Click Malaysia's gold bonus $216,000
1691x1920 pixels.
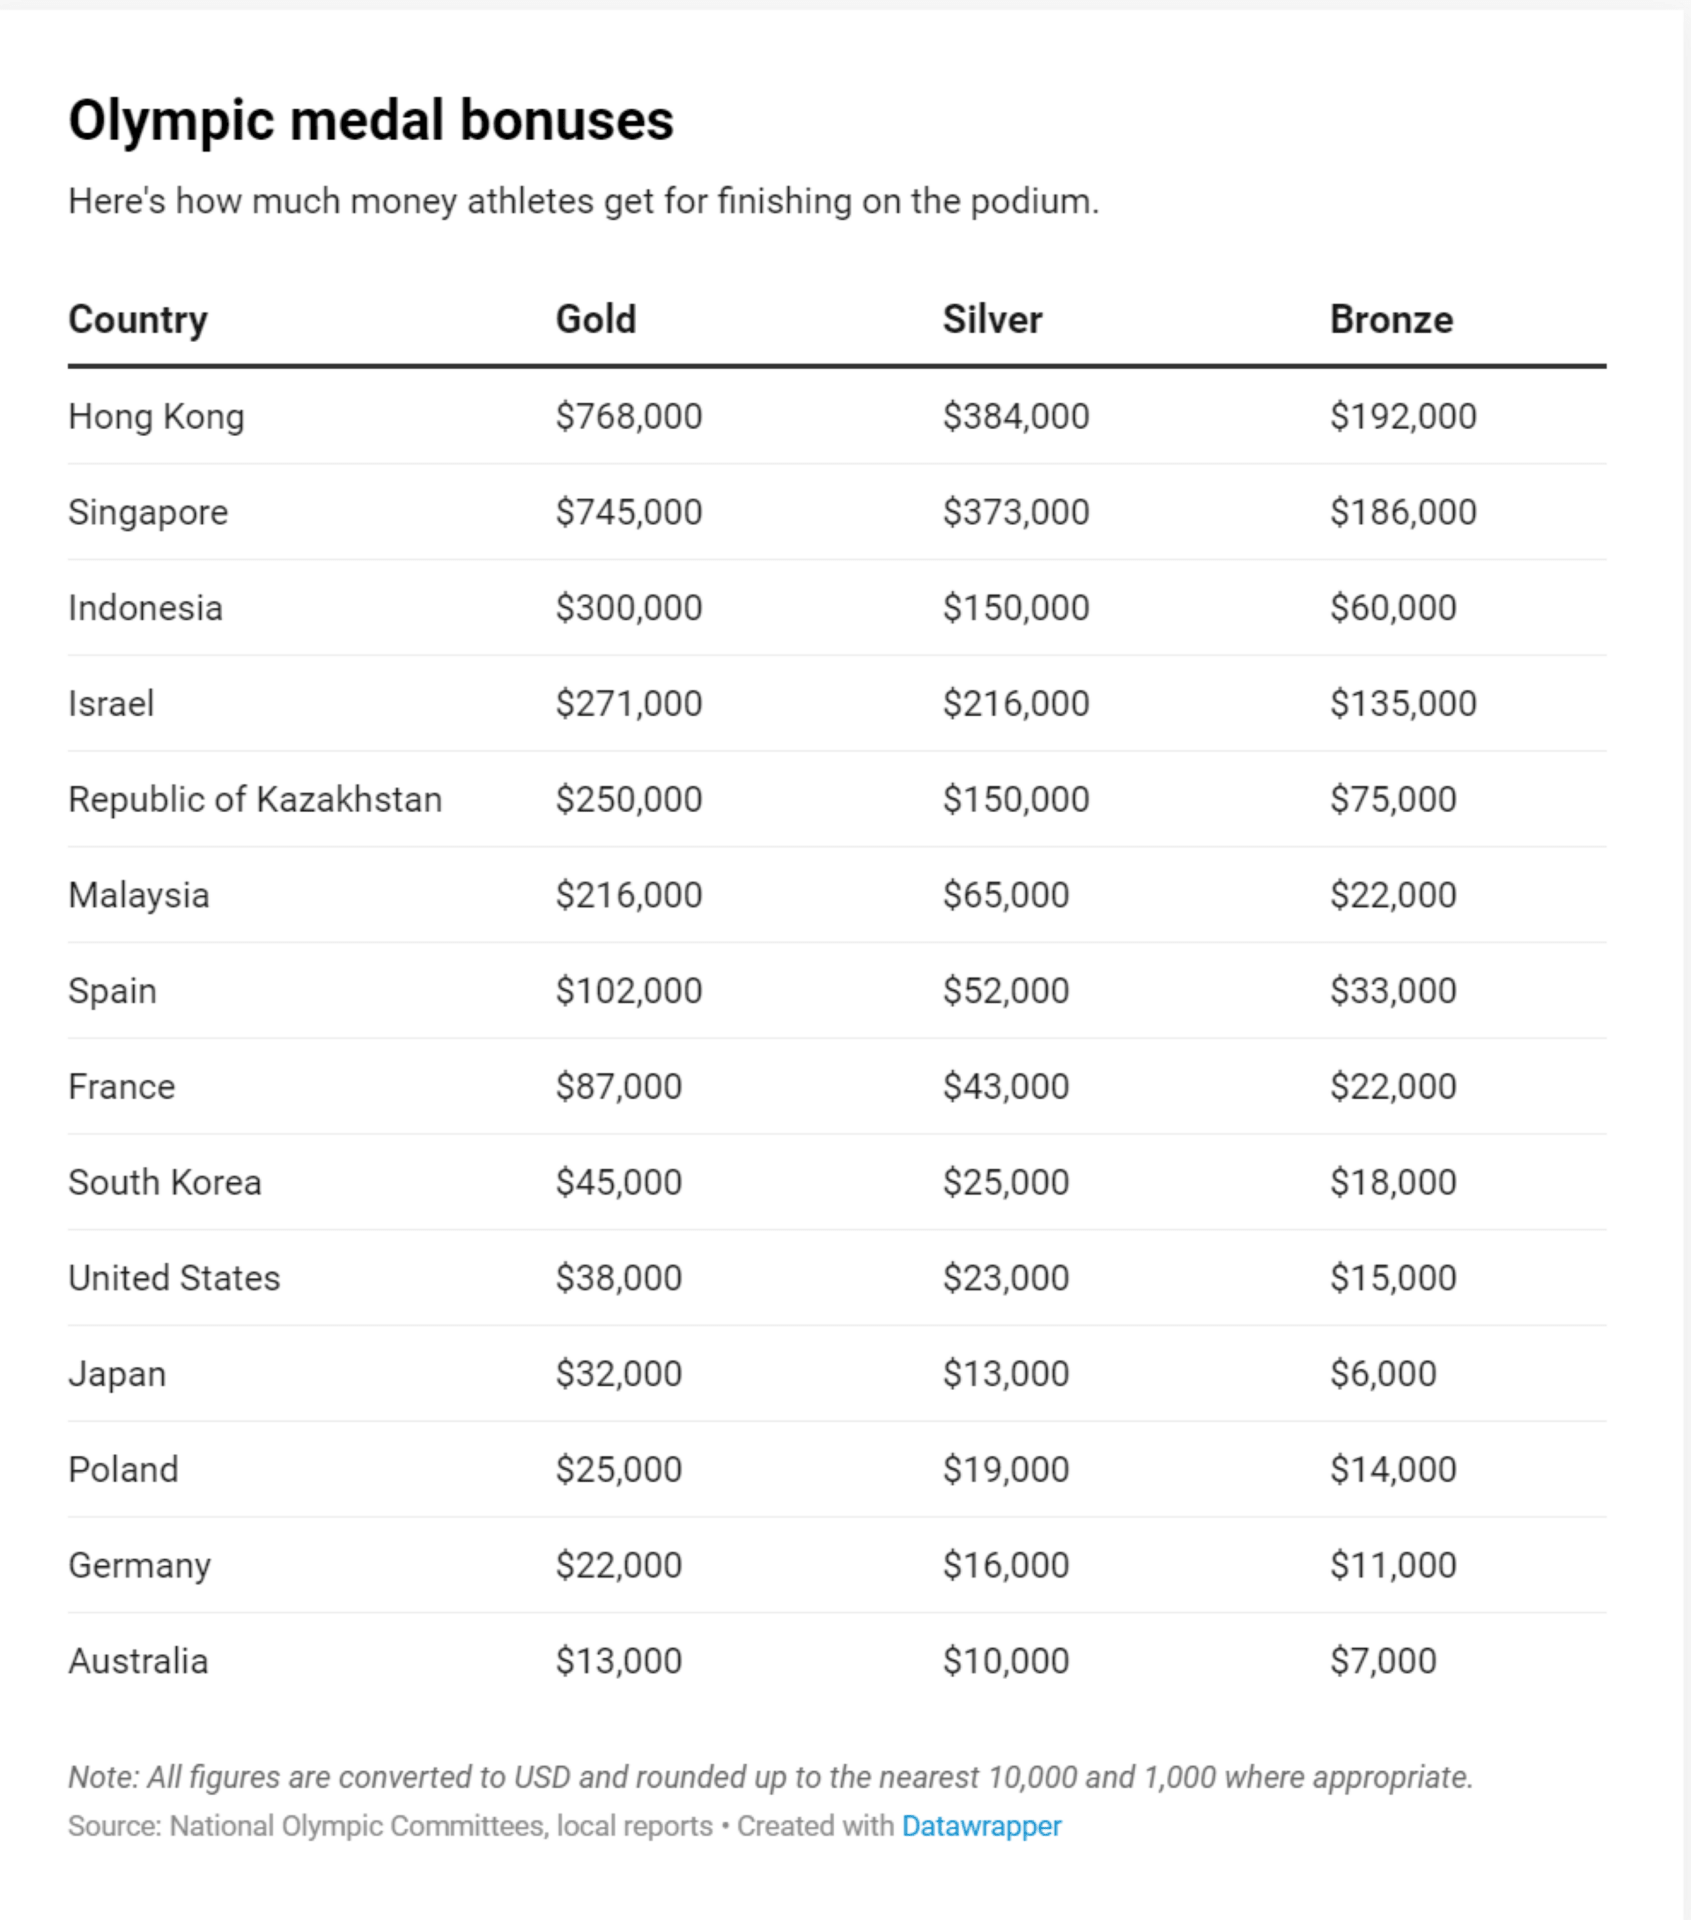[629, 895]
